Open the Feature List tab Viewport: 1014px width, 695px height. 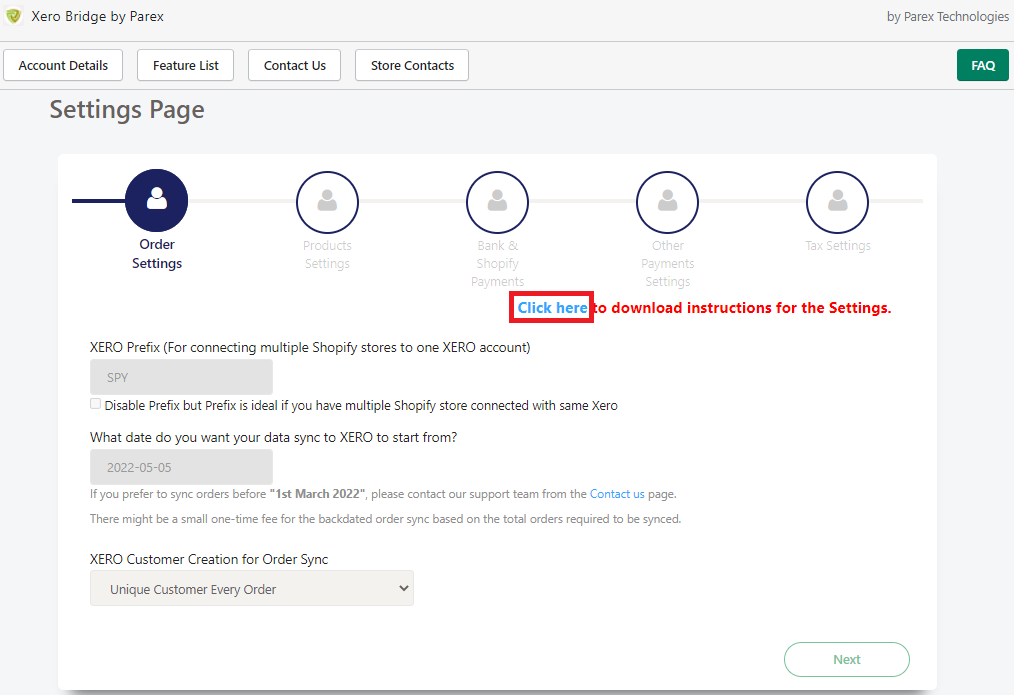186,65
